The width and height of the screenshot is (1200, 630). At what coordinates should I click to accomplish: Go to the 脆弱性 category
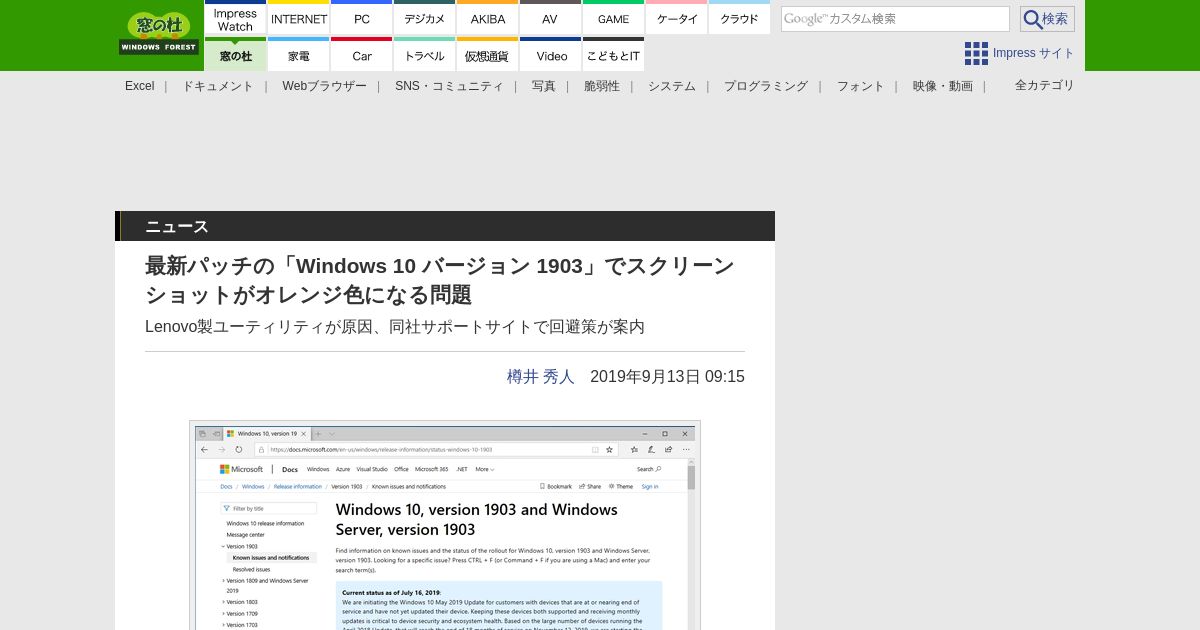(x=602, y=86)
